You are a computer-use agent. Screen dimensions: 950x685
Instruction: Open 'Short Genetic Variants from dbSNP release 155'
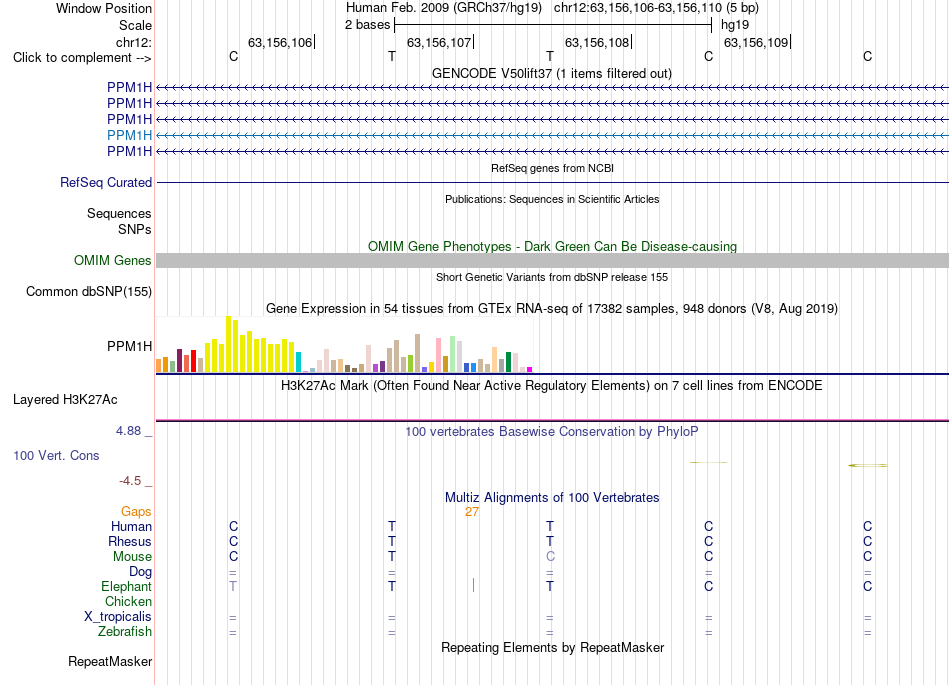pyautogui.click(x=552, y=277)
